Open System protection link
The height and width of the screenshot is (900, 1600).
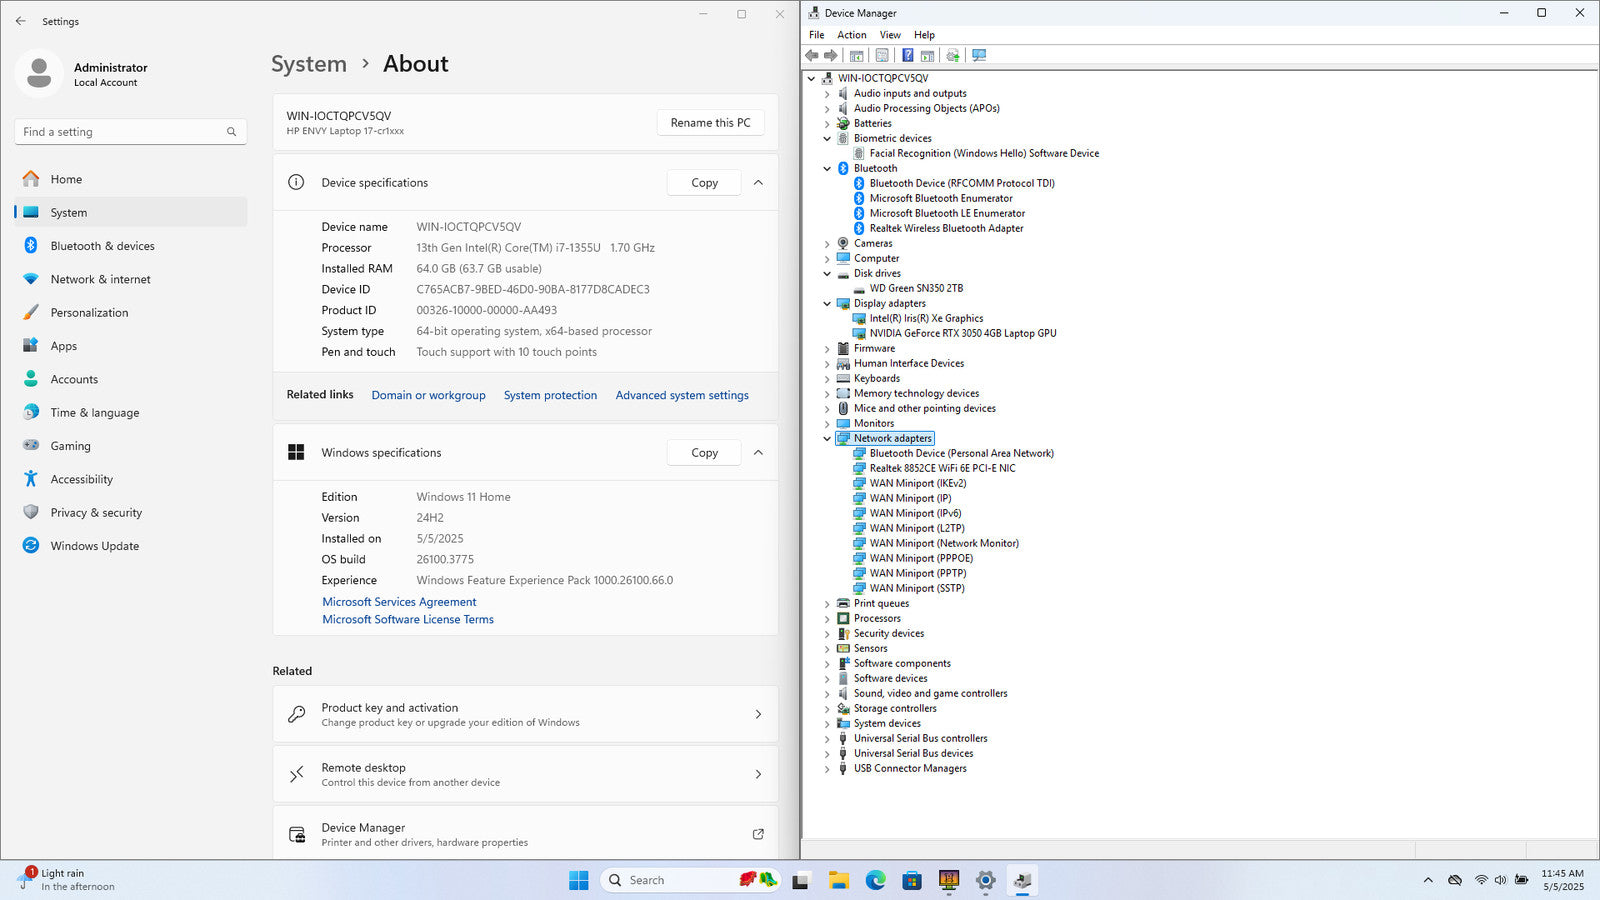click(x=550, y=395)
